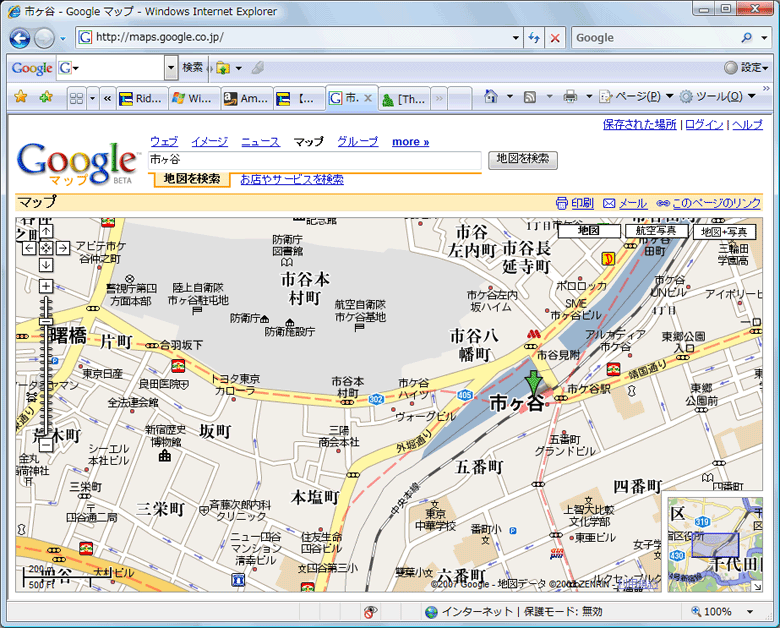
Task: Click the red Stop loading icon
Action: [555, 38]
